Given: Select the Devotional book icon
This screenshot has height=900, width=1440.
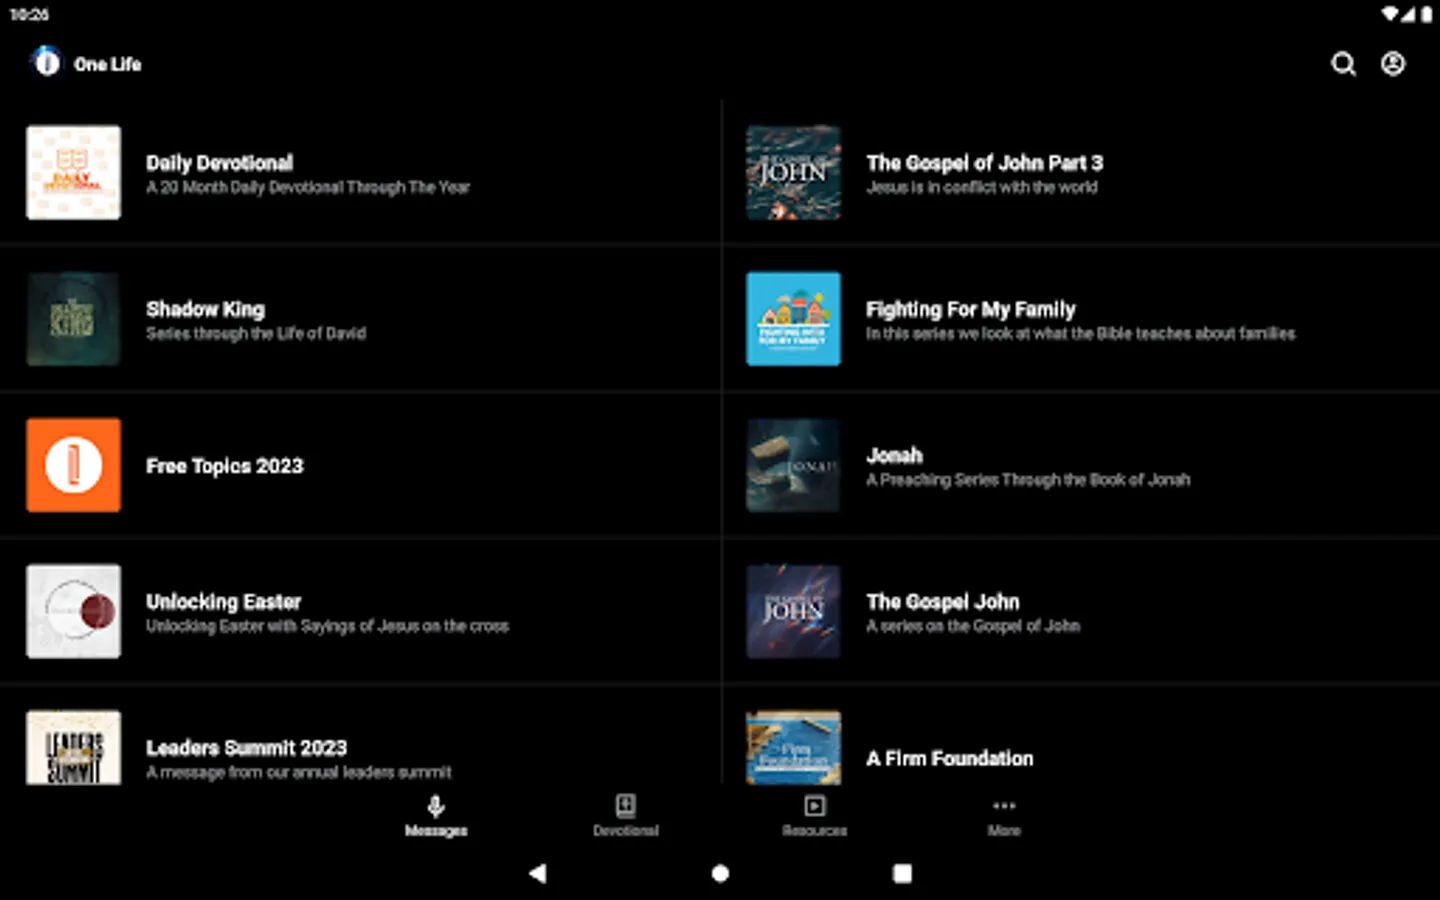Looking at the screenshot, I should click(625, 806).
